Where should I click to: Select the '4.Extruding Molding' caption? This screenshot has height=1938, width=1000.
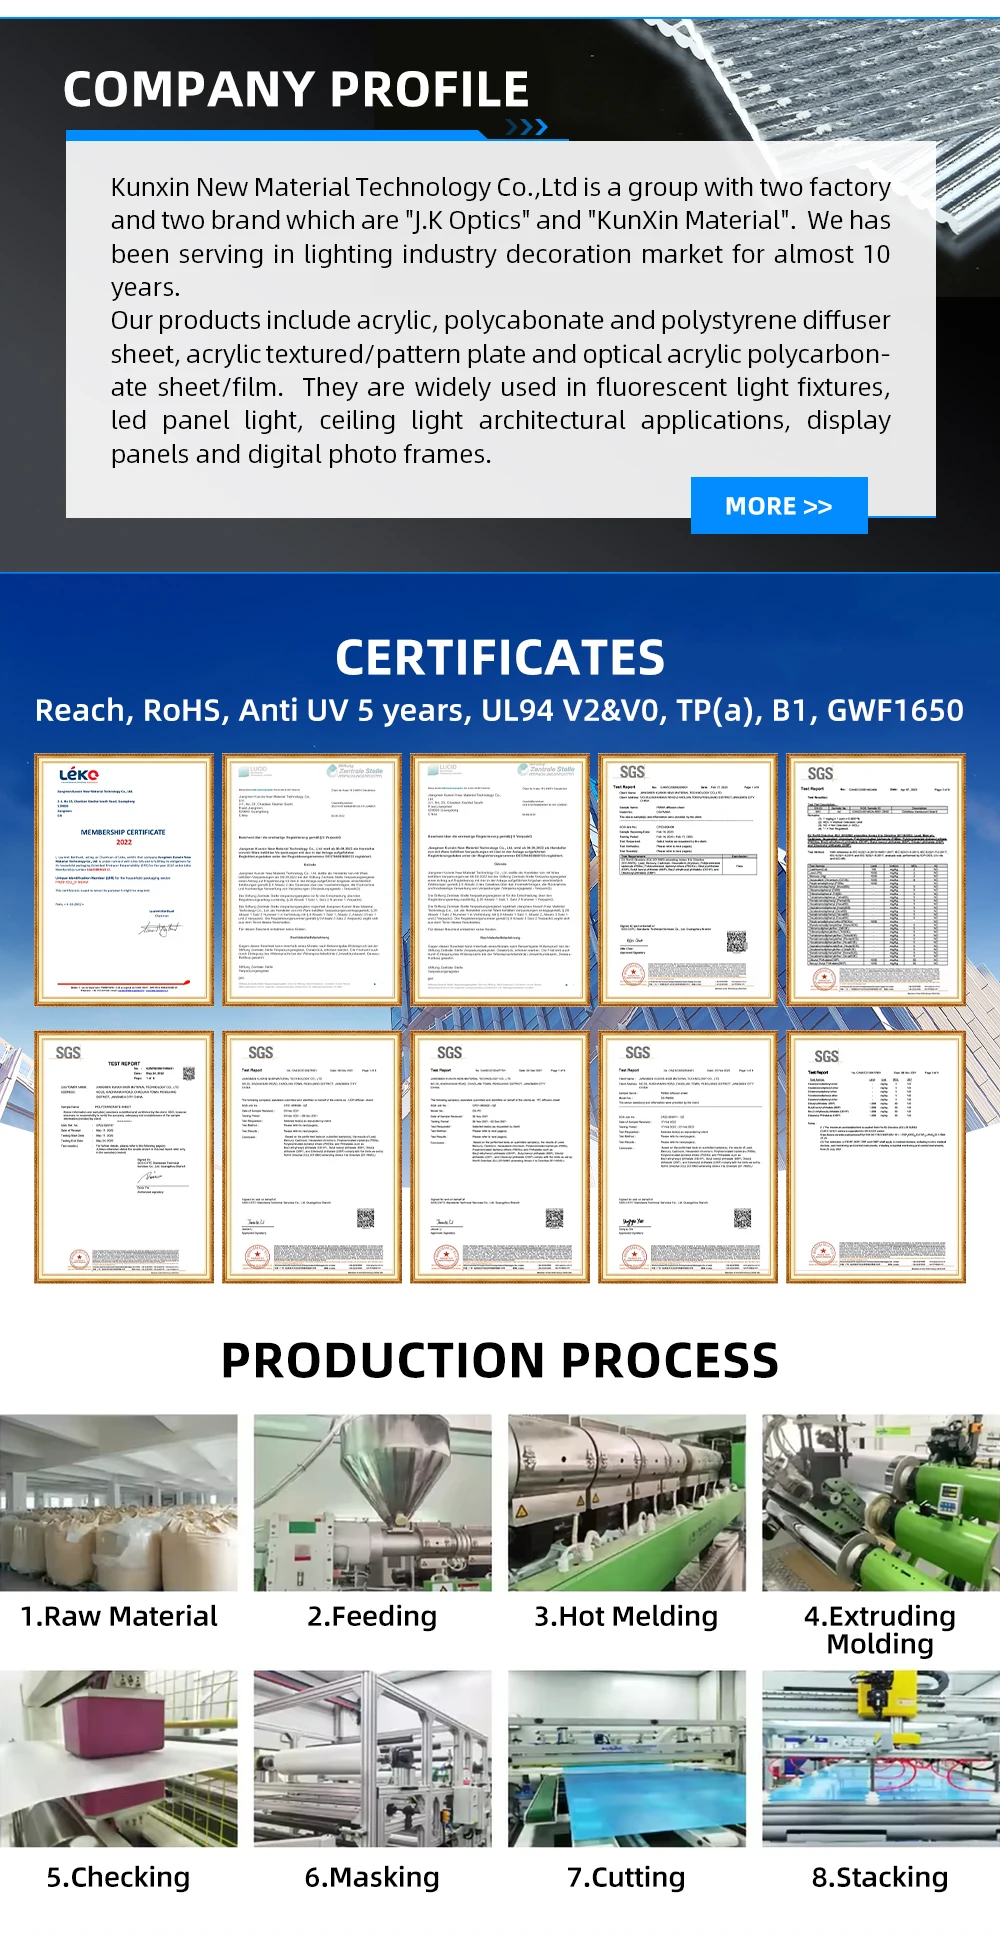coord(880,1630)
